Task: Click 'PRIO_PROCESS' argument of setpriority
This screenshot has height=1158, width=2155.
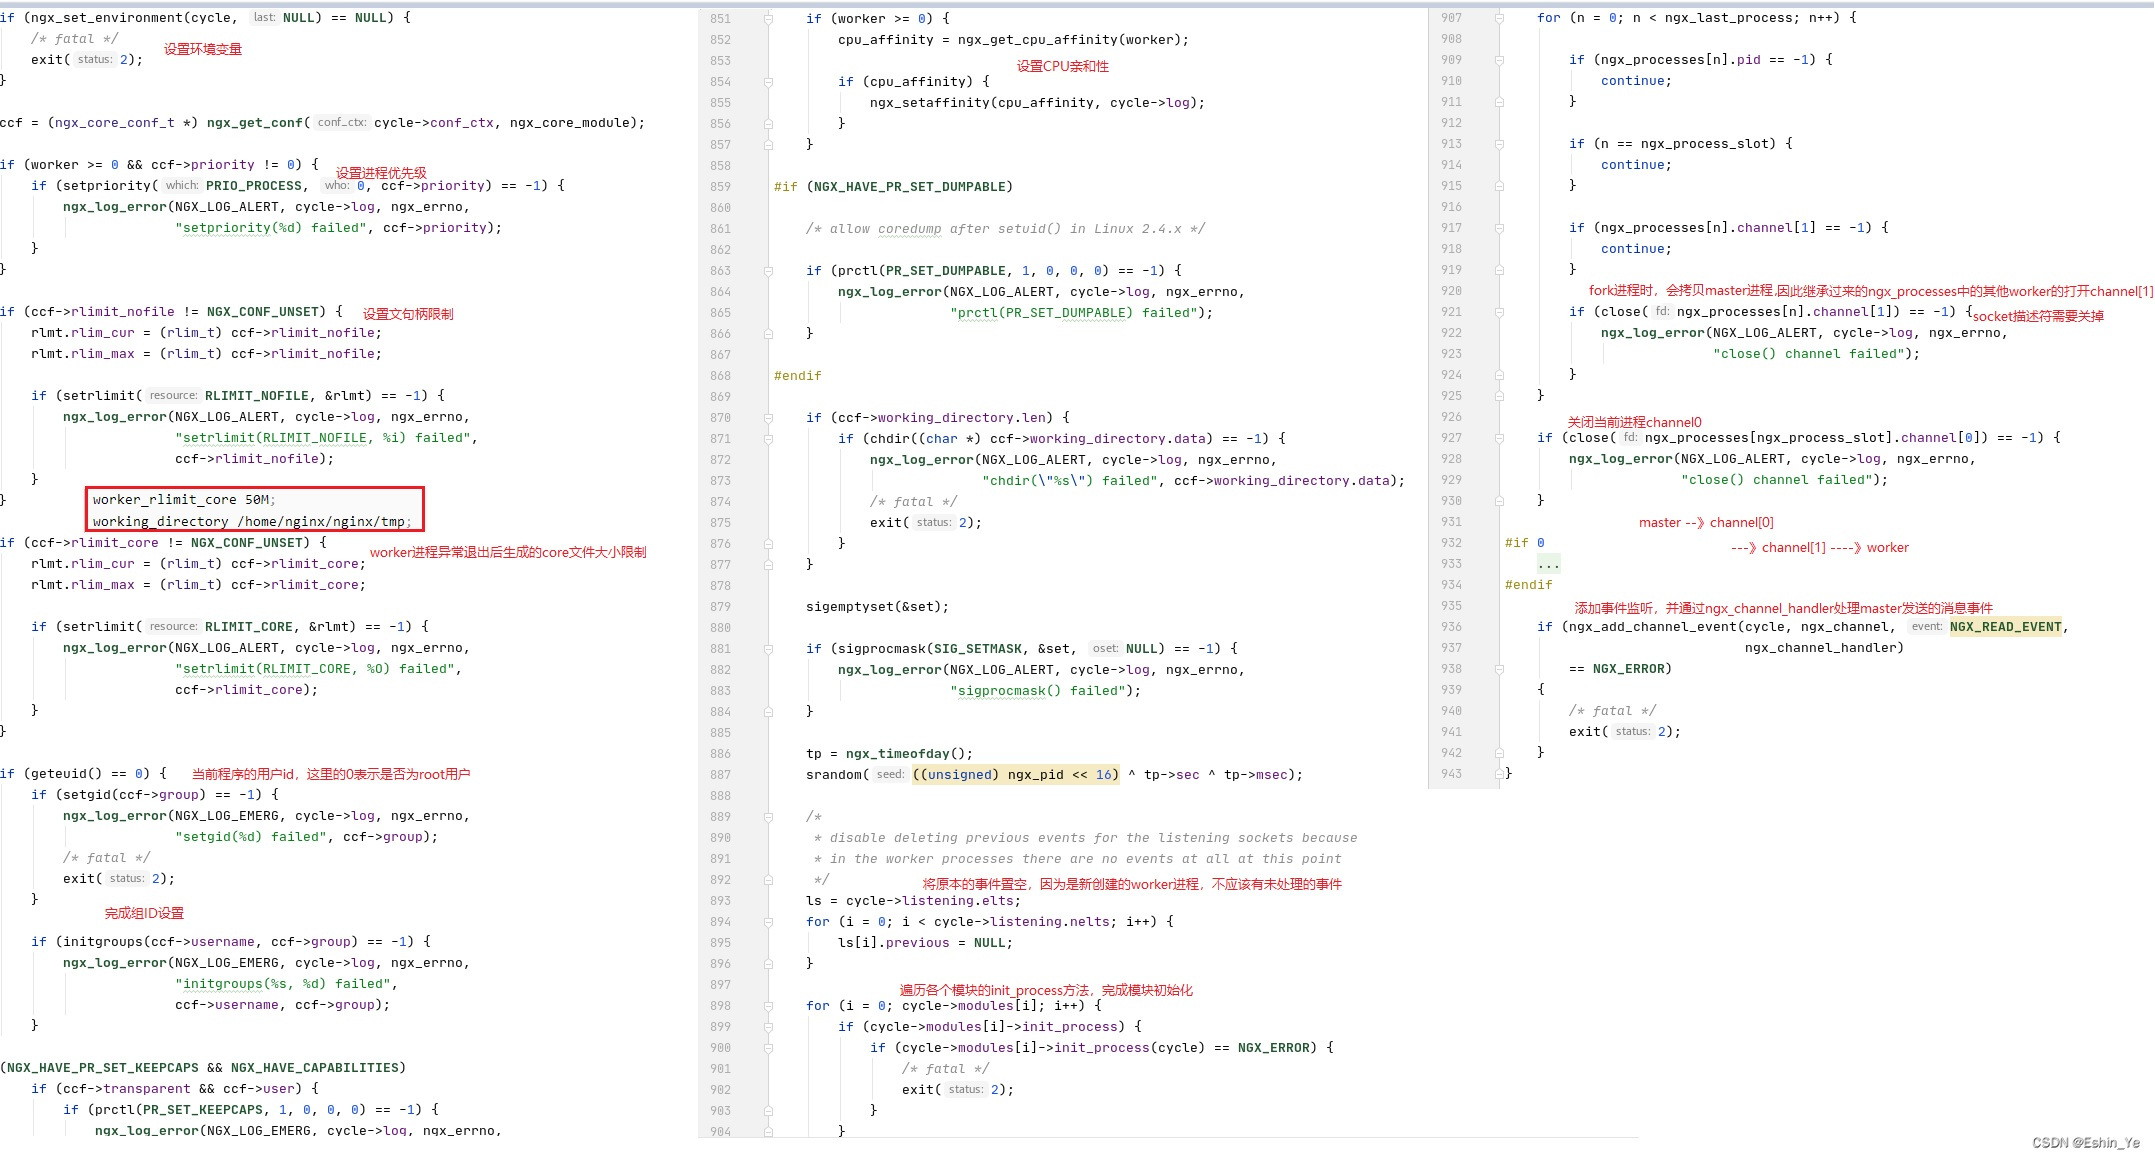Action: coord(254,186)
